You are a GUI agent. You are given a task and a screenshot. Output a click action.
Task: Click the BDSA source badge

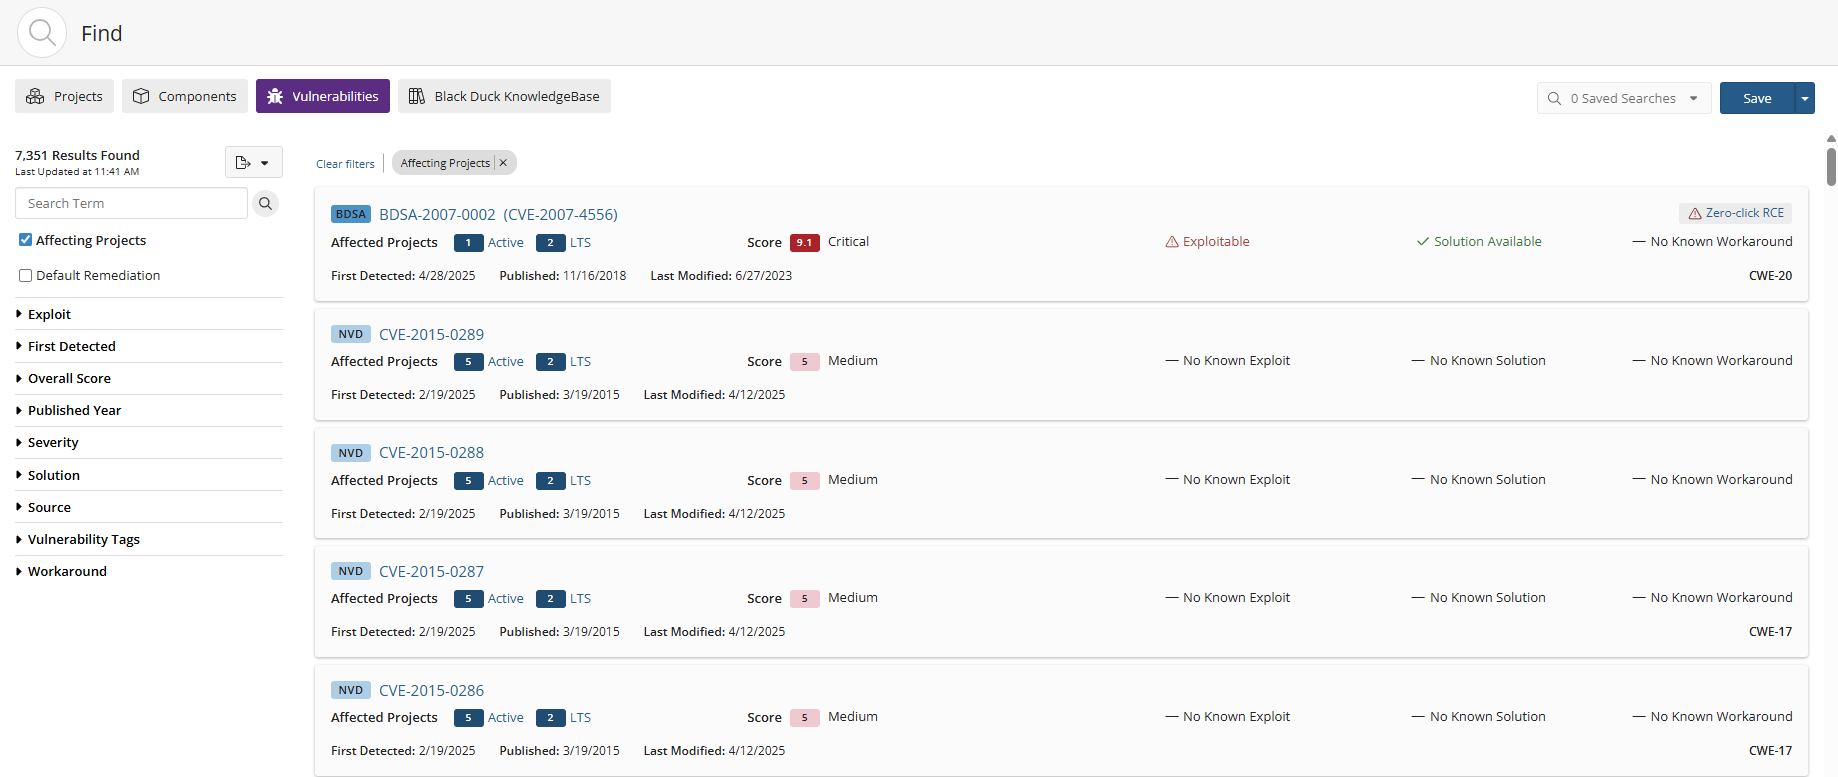coord(351,214)
